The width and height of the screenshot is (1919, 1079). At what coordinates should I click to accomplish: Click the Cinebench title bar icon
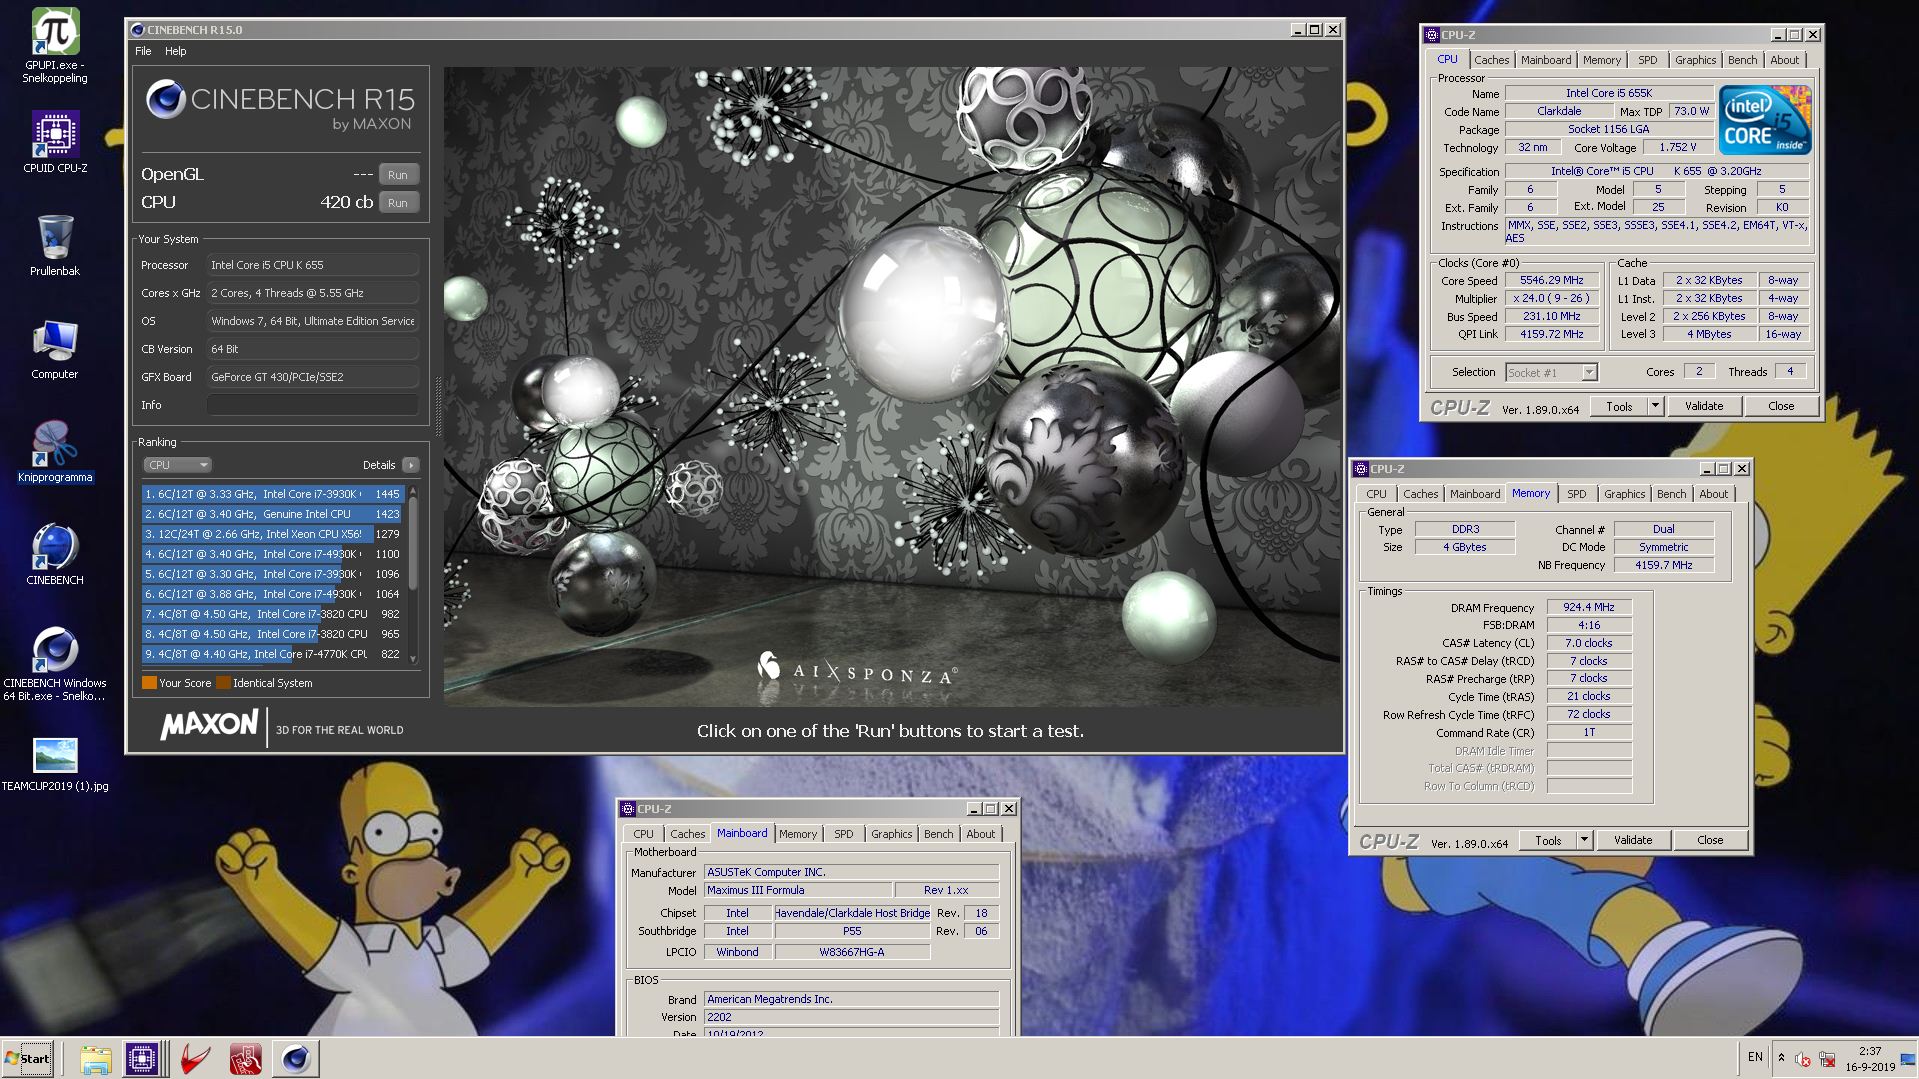[138, 30]
